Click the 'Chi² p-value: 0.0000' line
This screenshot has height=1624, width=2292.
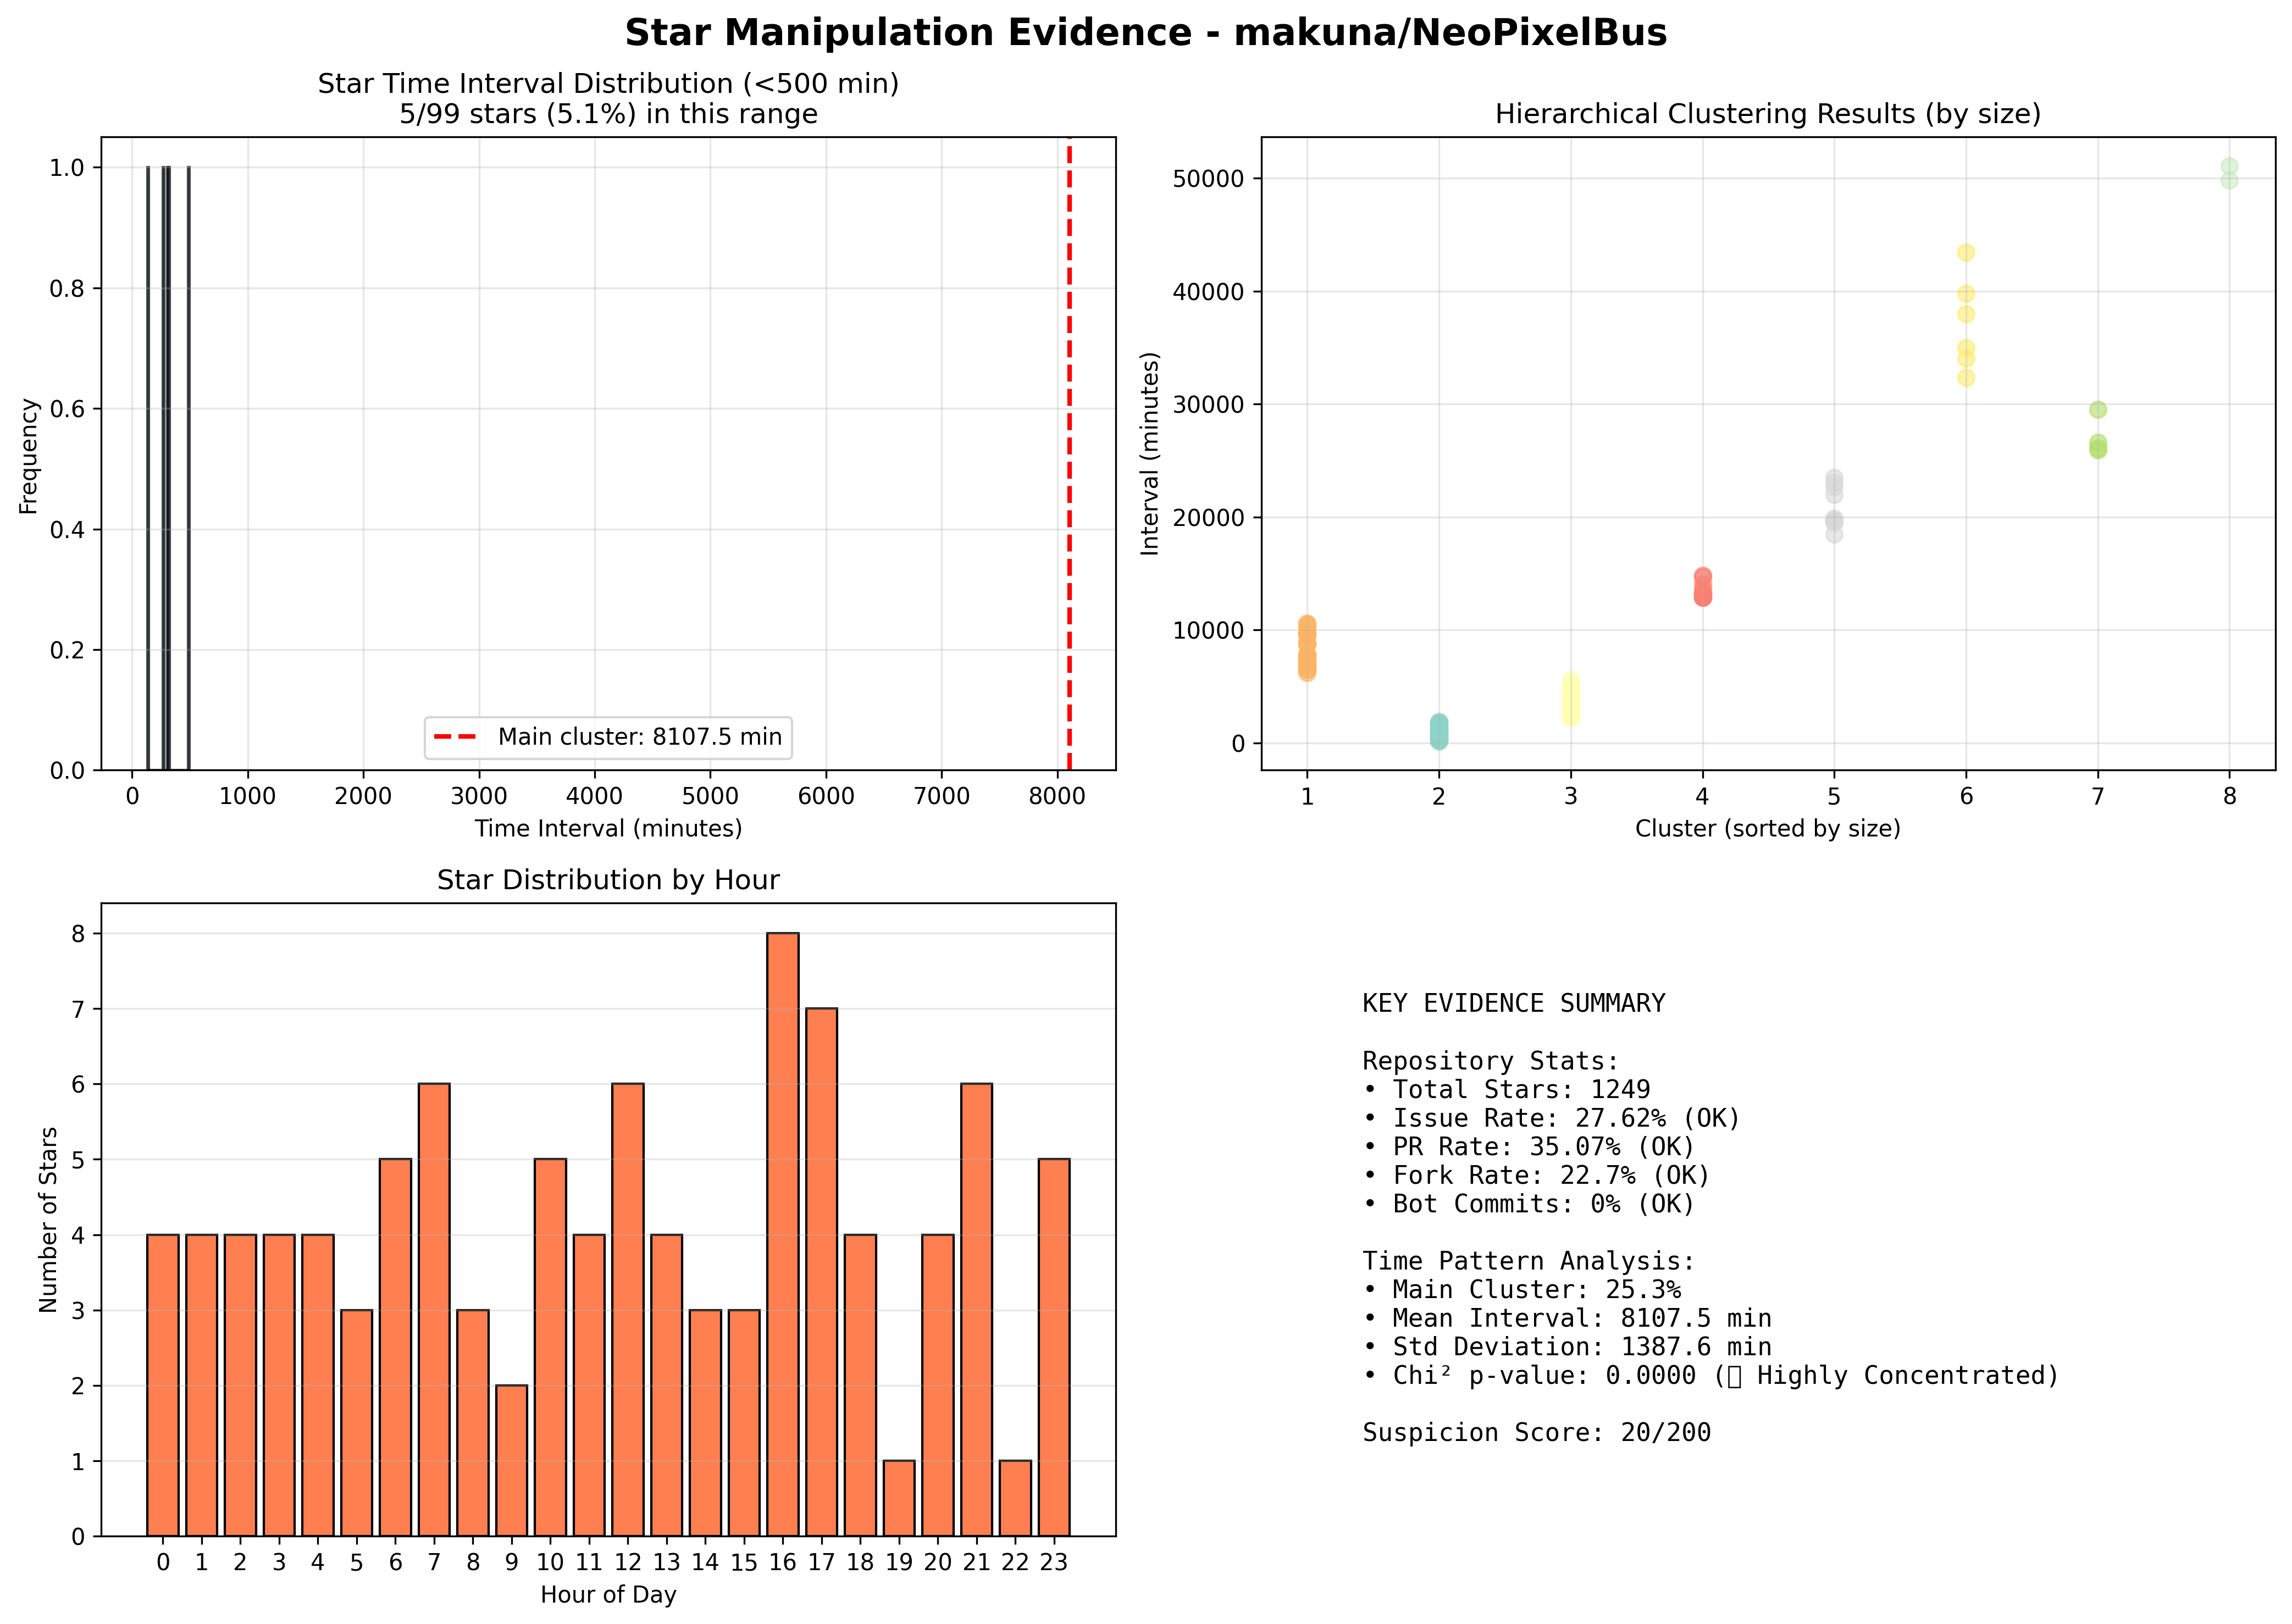click(1710, 1376)
